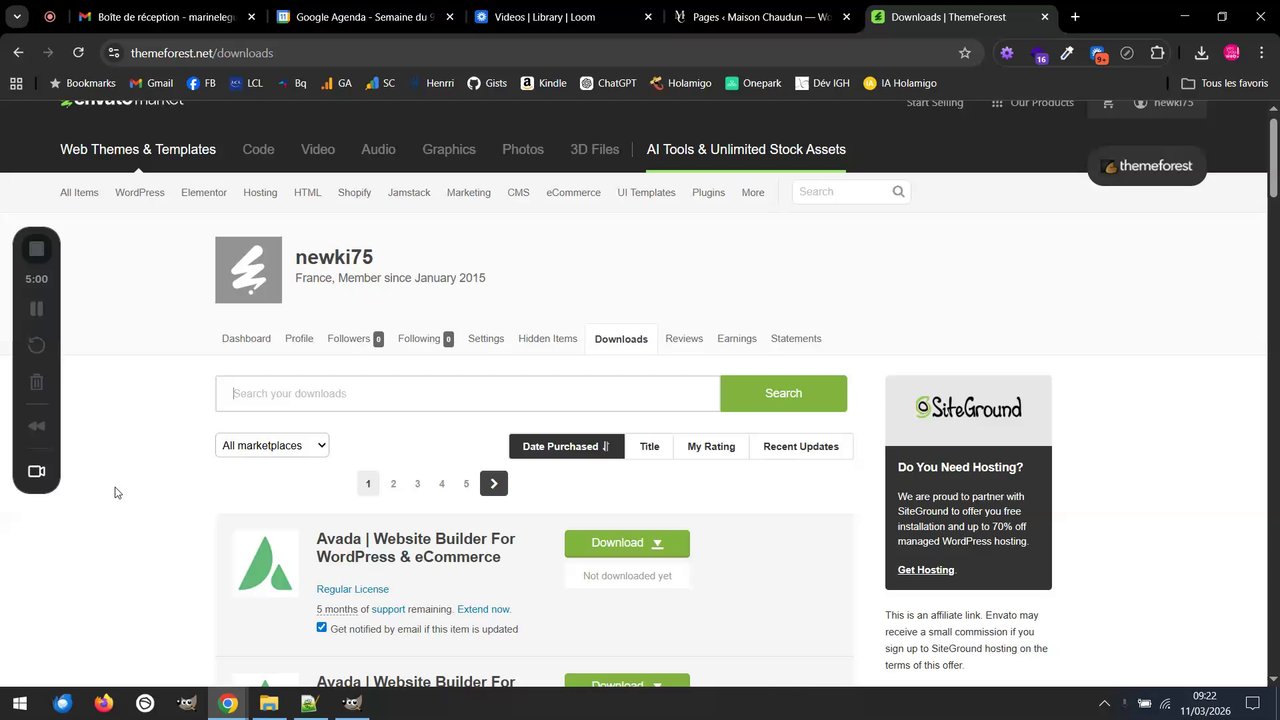The height and width of the screenshot is (720, 1280).
Task: Click the green Search button
Action: click(783, 394)
